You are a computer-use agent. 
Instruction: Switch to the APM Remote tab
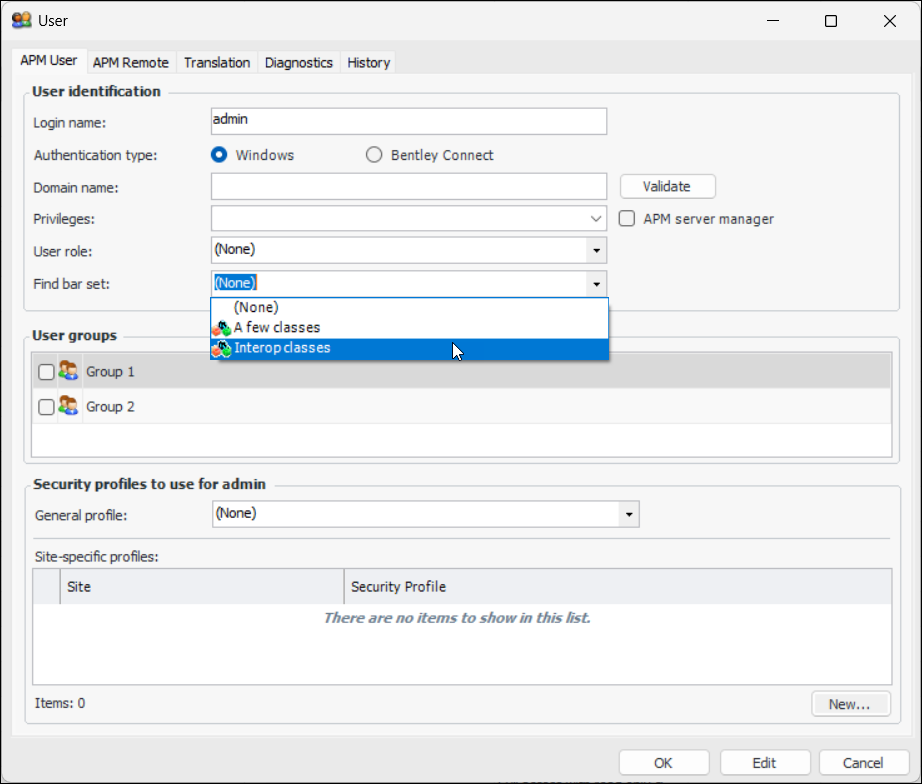[131, 62]
